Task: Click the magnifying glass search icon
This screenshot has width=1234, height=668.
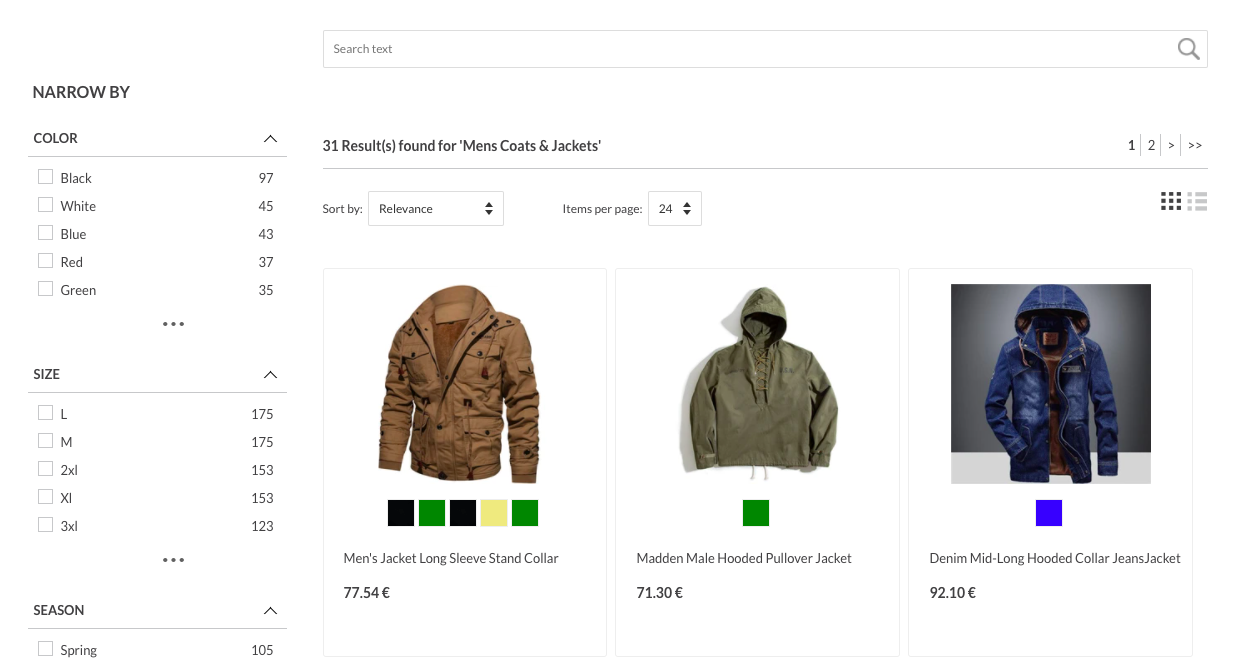Action: click(1188, 49)
